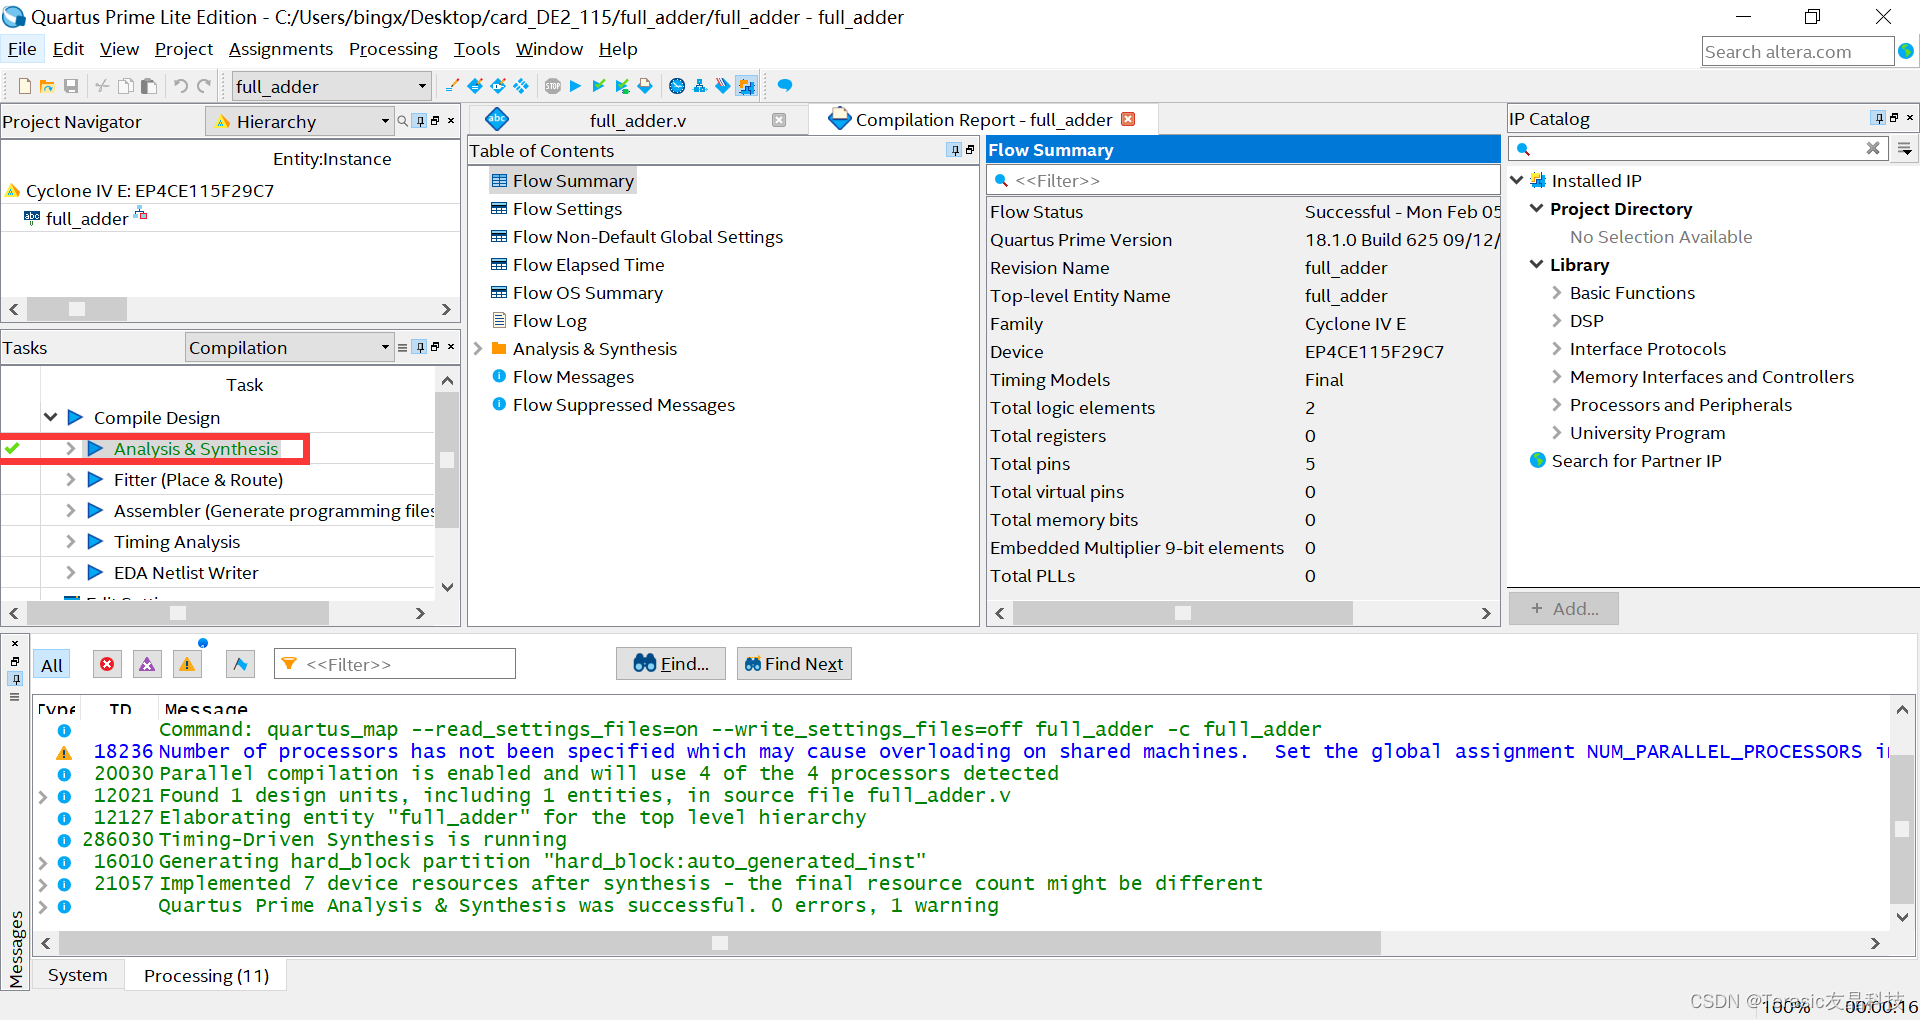The width and height of the screenshot is (1920, 1020).
Task: Click the Paste clipboard icon
Action: (x=149, y=86)
